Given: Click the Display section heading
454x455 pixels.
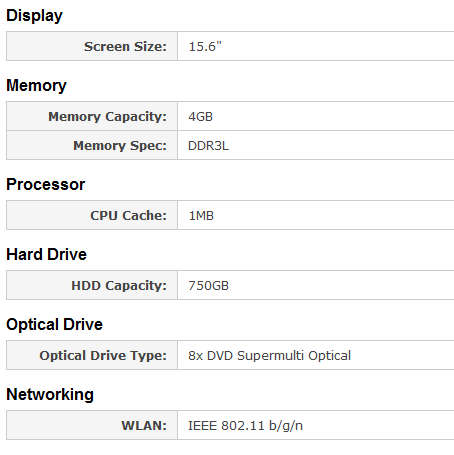Looking at the screenshot, I should tap(34, 16).
